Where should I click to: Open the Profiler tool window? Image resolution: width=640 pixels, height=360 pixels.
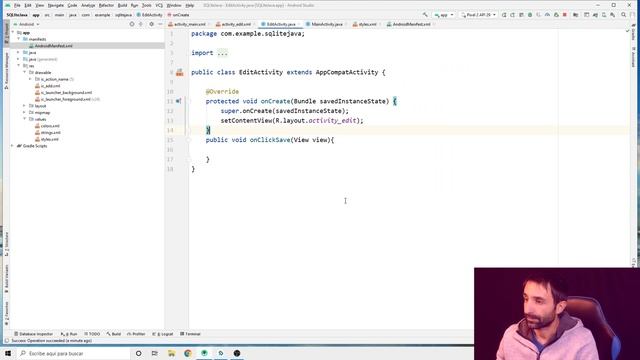136,334
